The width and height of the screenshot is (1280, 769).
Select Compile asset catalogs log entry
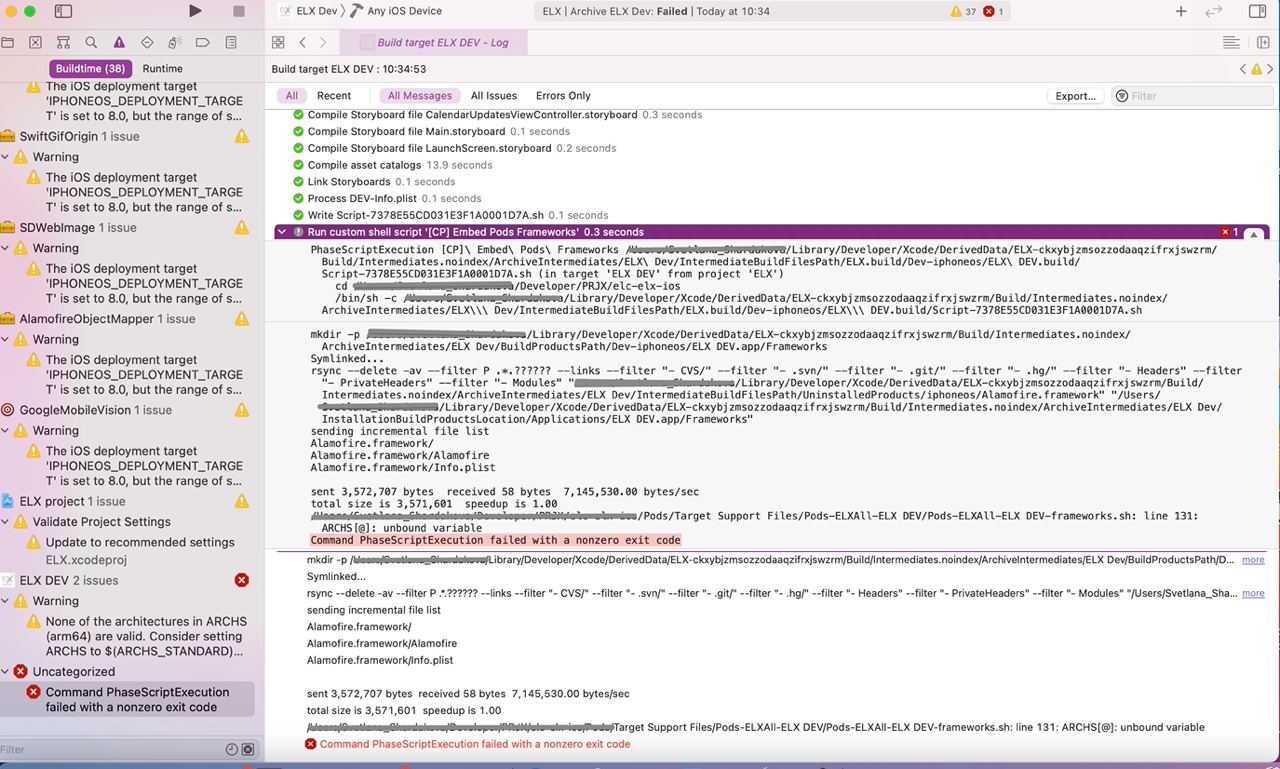click(393, 165)
